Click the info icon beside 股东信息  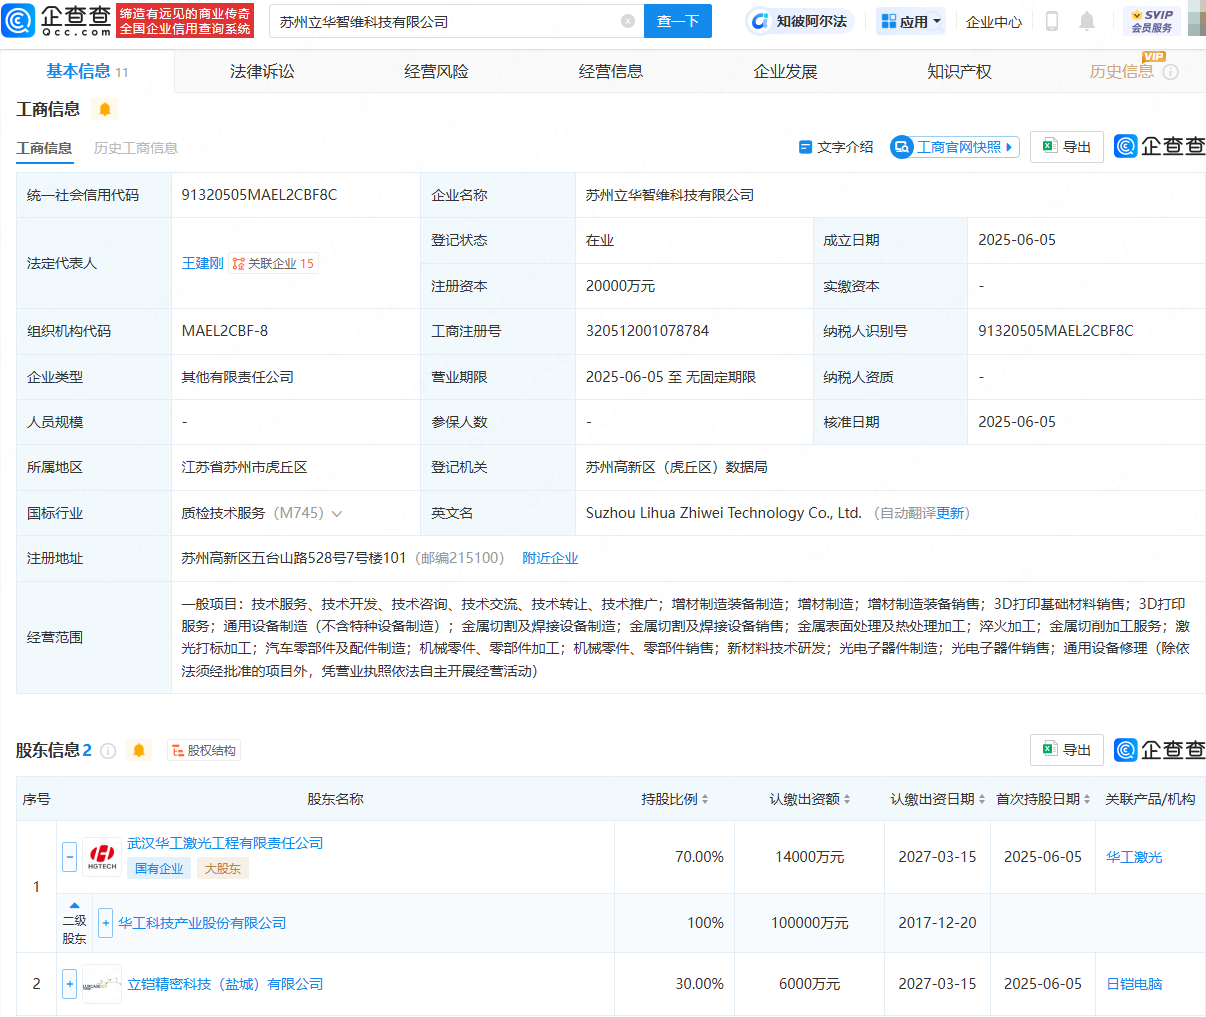(108, 751)
